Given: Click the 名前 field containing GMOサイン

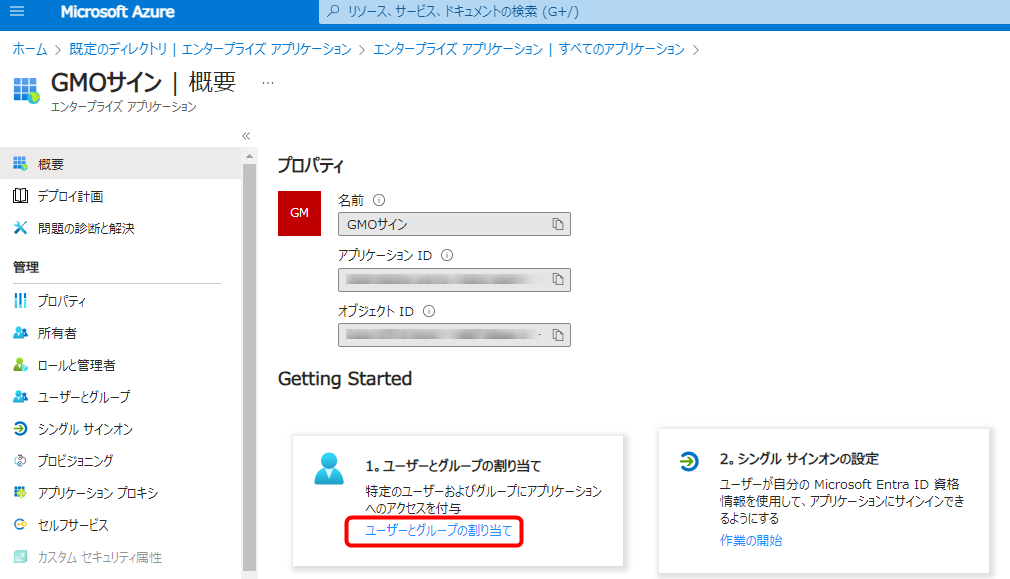Looking at the screenshot, I should (x=454, y=224).
